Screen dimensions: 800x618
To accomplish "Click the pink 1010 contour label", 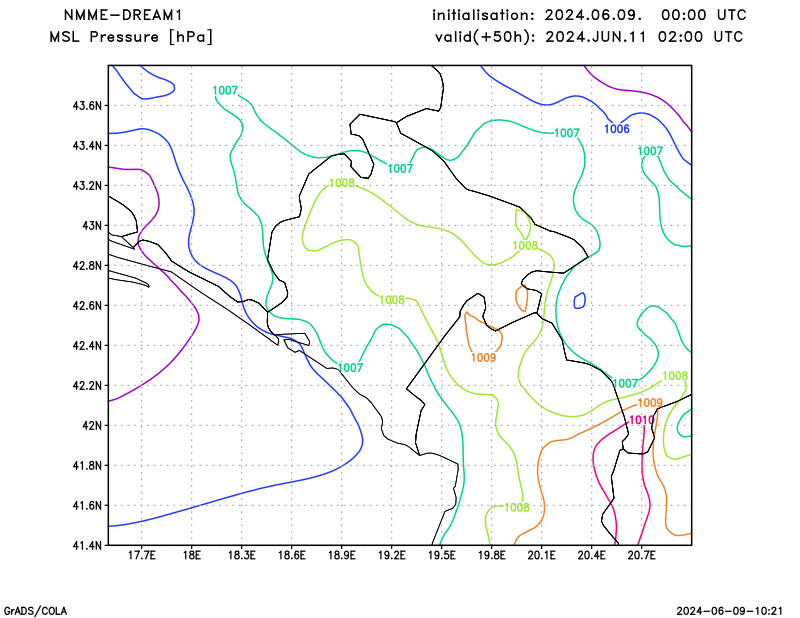I will pyautogui.click(x=641, y=420).
